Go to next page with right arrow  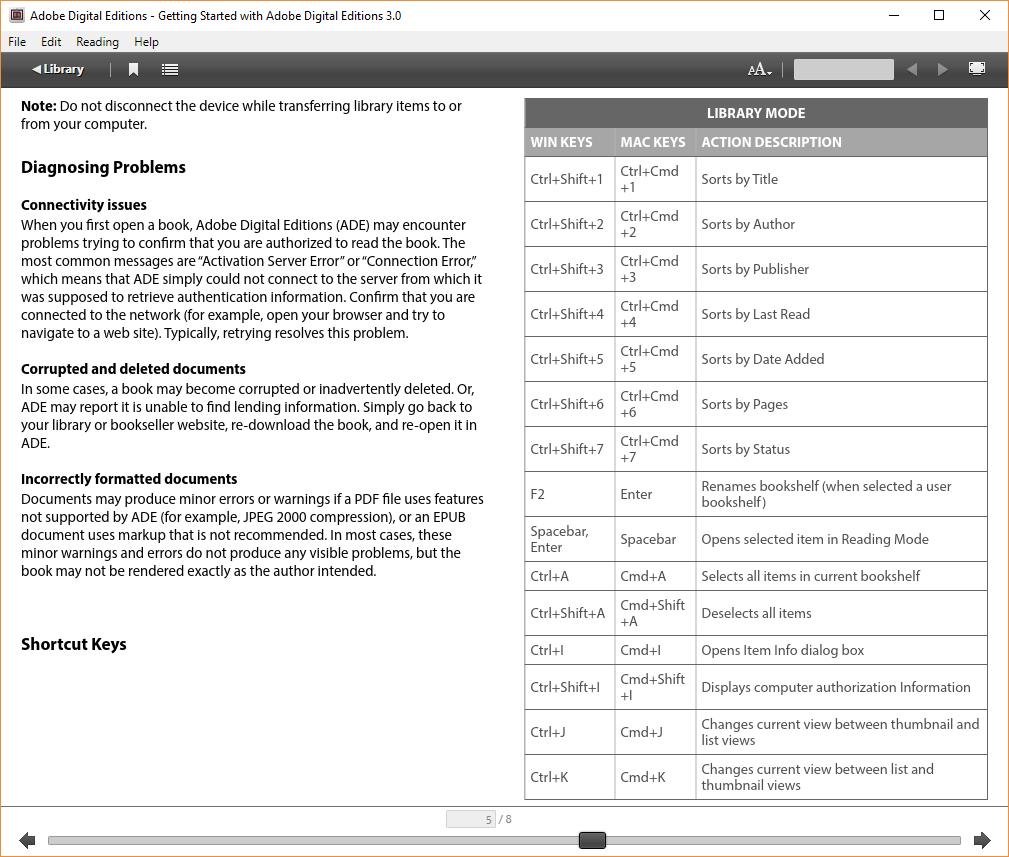(982, 840)
